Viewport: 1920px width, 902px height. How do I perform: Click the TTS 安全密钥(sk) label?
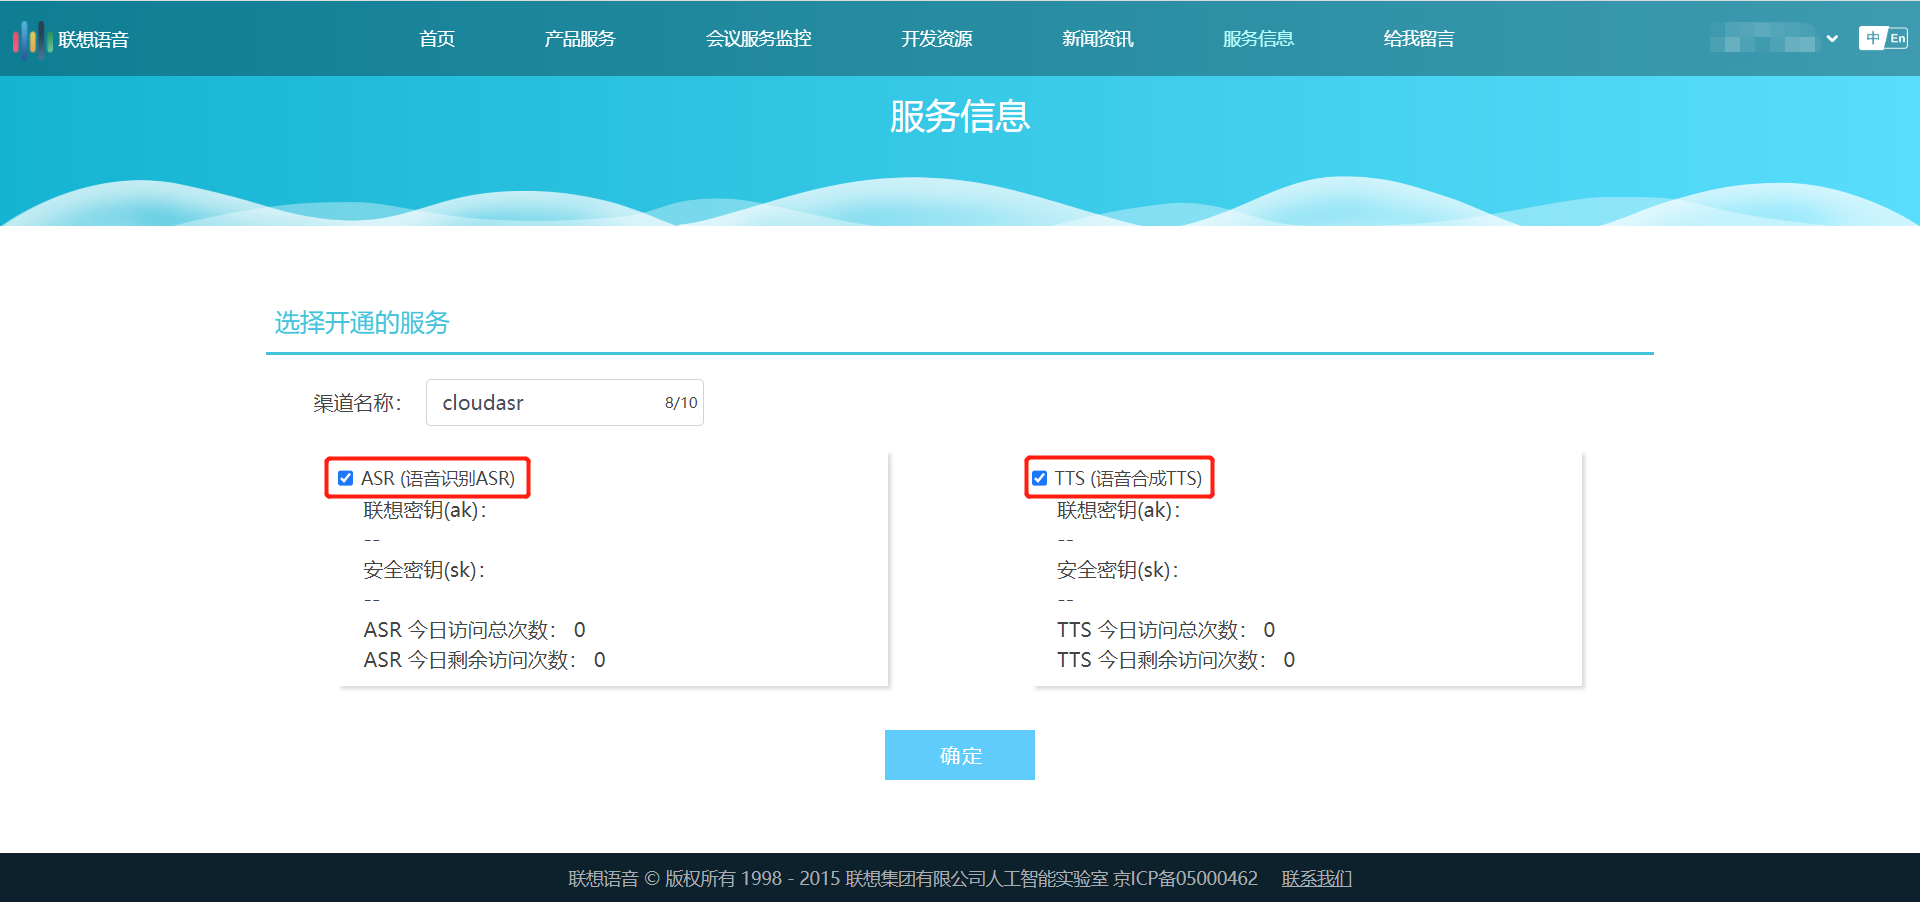(1118, 570)
